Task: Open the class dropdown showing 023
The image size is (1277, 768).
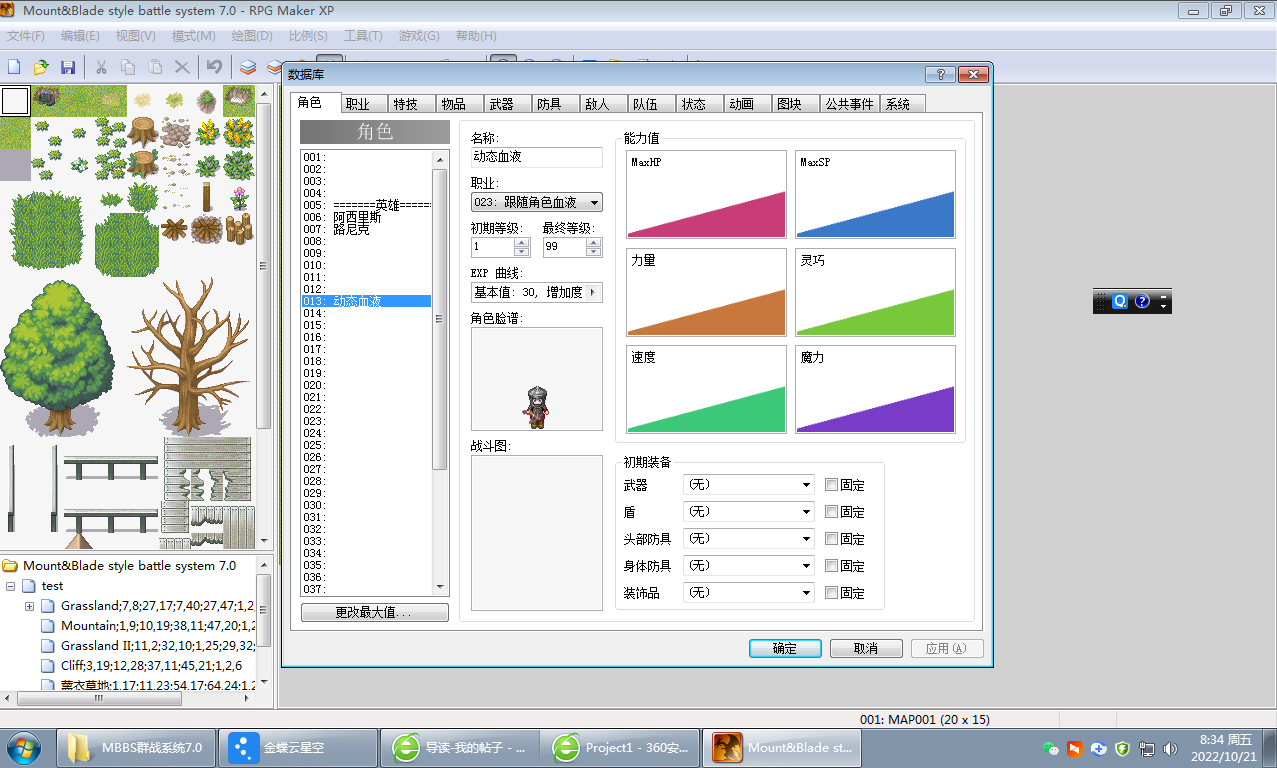Action: [537, 202]
